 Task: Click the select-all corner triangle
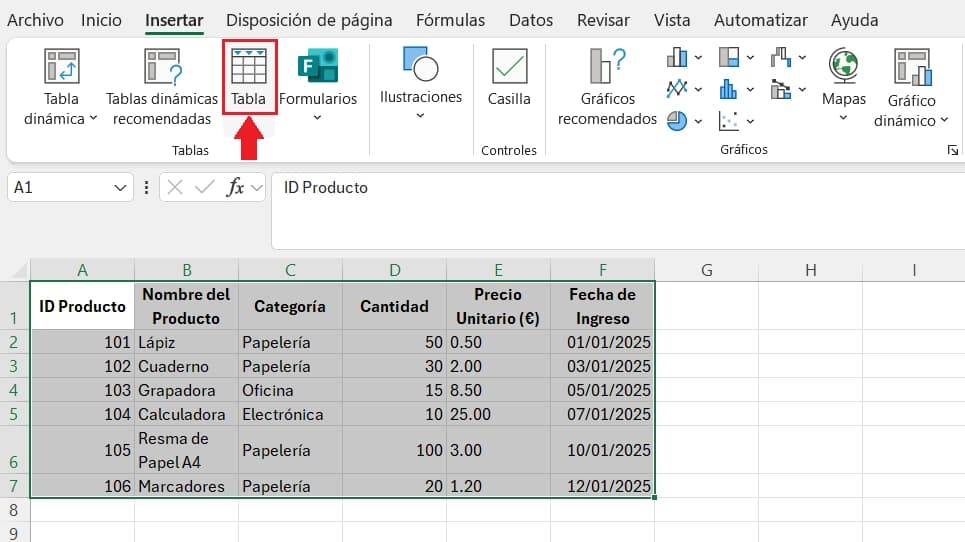tap(20, 271)
